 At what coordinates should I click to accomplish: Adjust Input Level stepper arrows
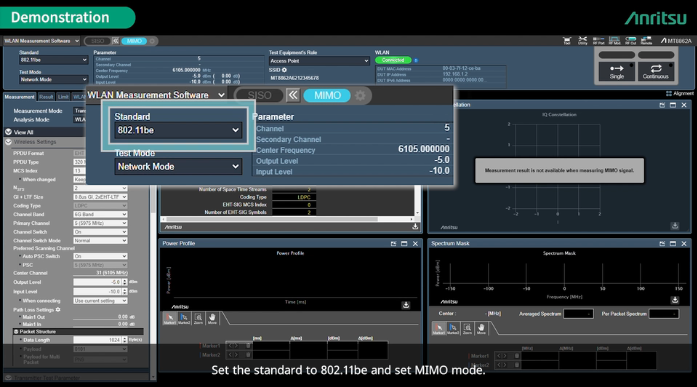coord(124,291)
